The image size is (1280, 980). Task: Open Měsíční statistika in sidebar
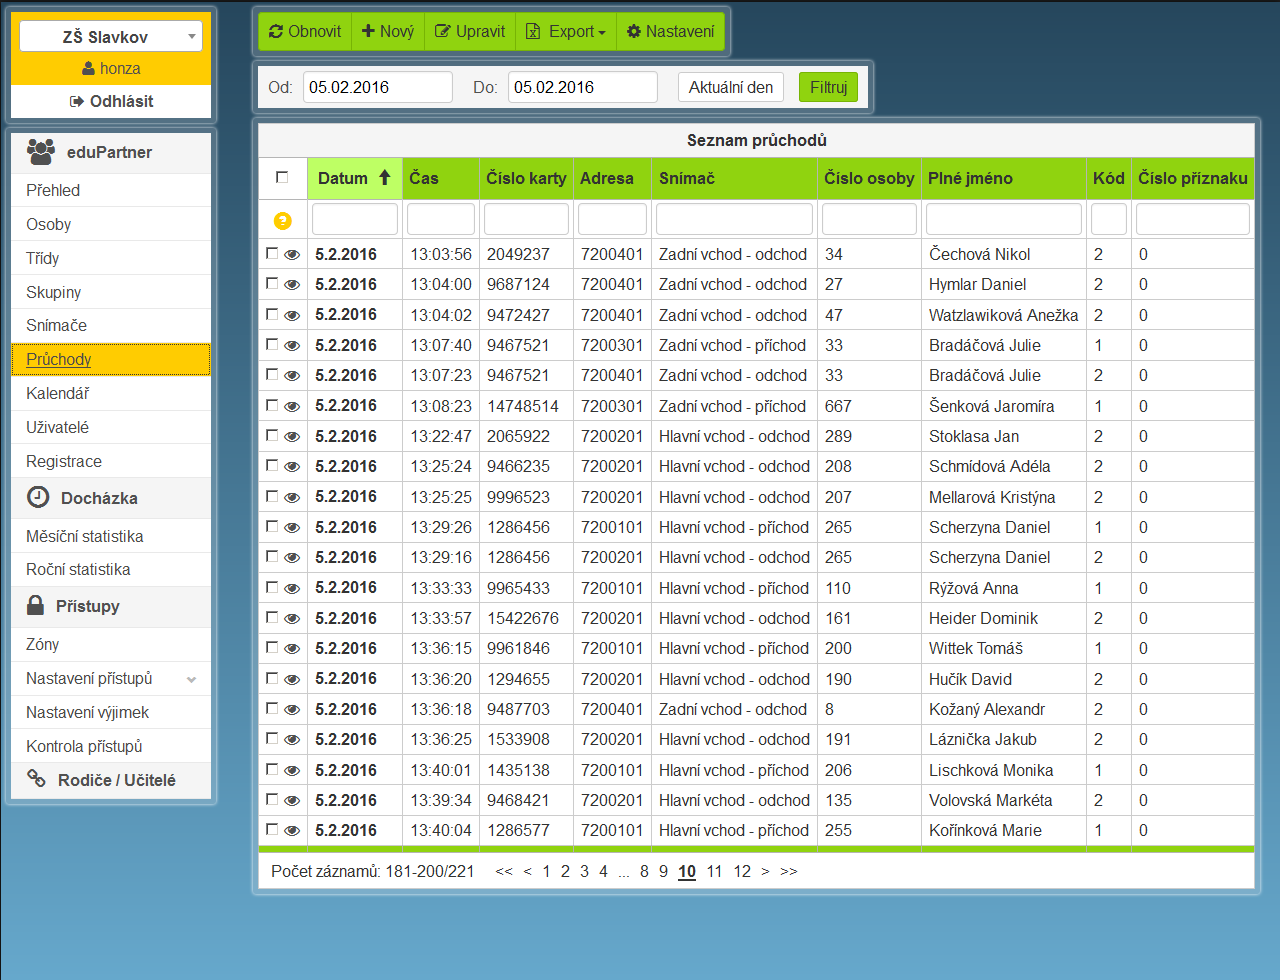85,536
